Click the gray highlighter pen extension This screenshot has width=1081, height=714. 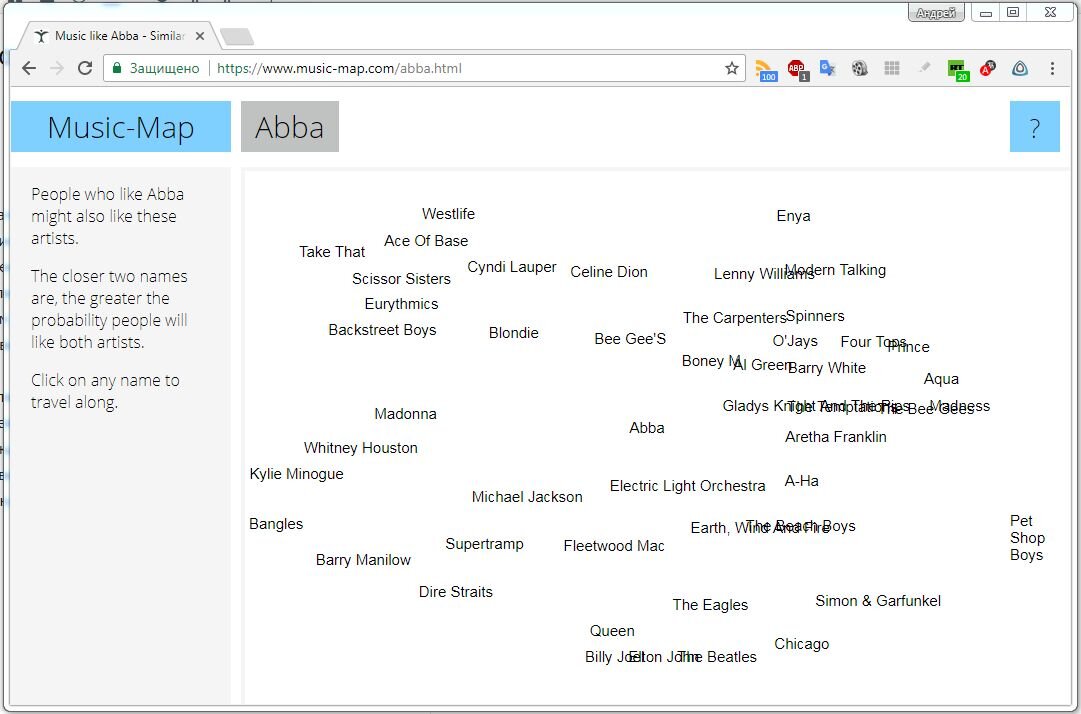[924, 68]
